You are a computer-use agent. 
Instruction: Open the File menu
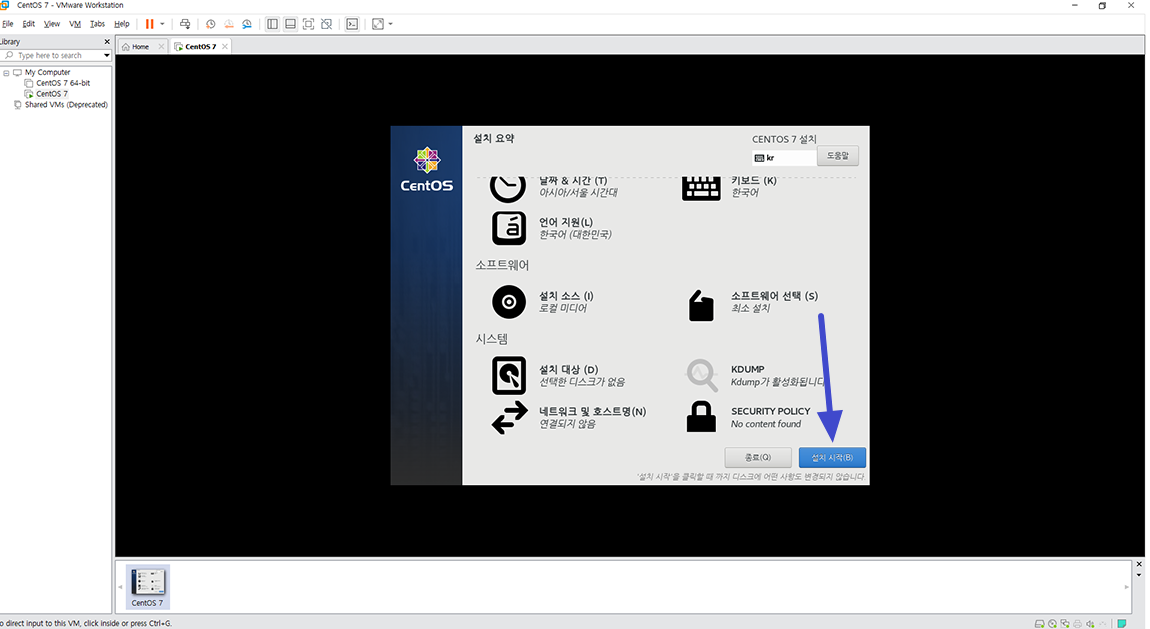(8, 24)
